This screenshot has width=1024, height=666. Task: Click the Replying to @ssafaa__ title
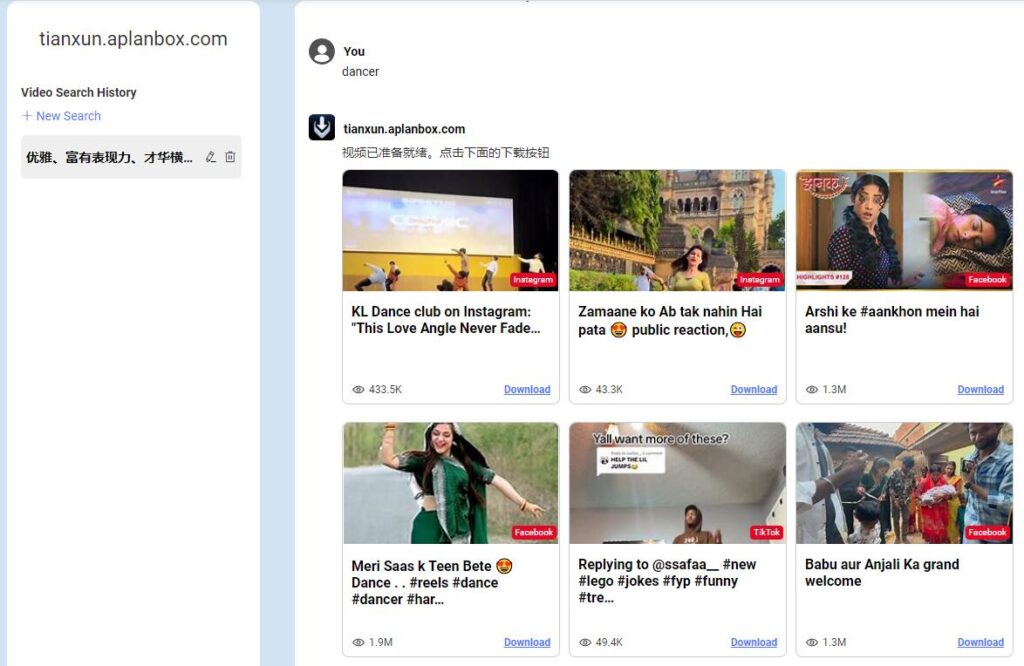[x=667, y=580]
